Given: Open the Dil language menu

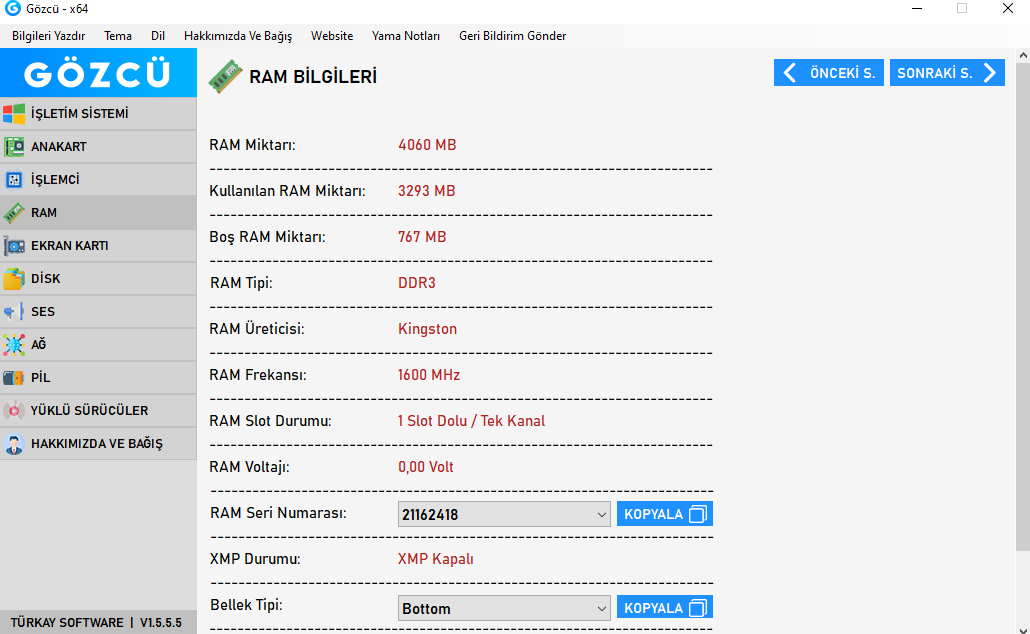Looking at the screenshot, I should point(158,36).
